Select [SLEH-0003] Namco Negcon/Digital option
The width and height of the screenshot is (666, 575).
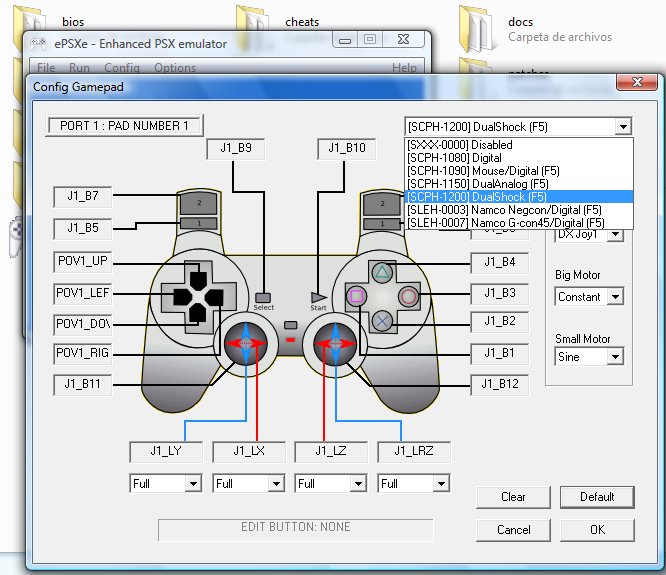point(519,210)
